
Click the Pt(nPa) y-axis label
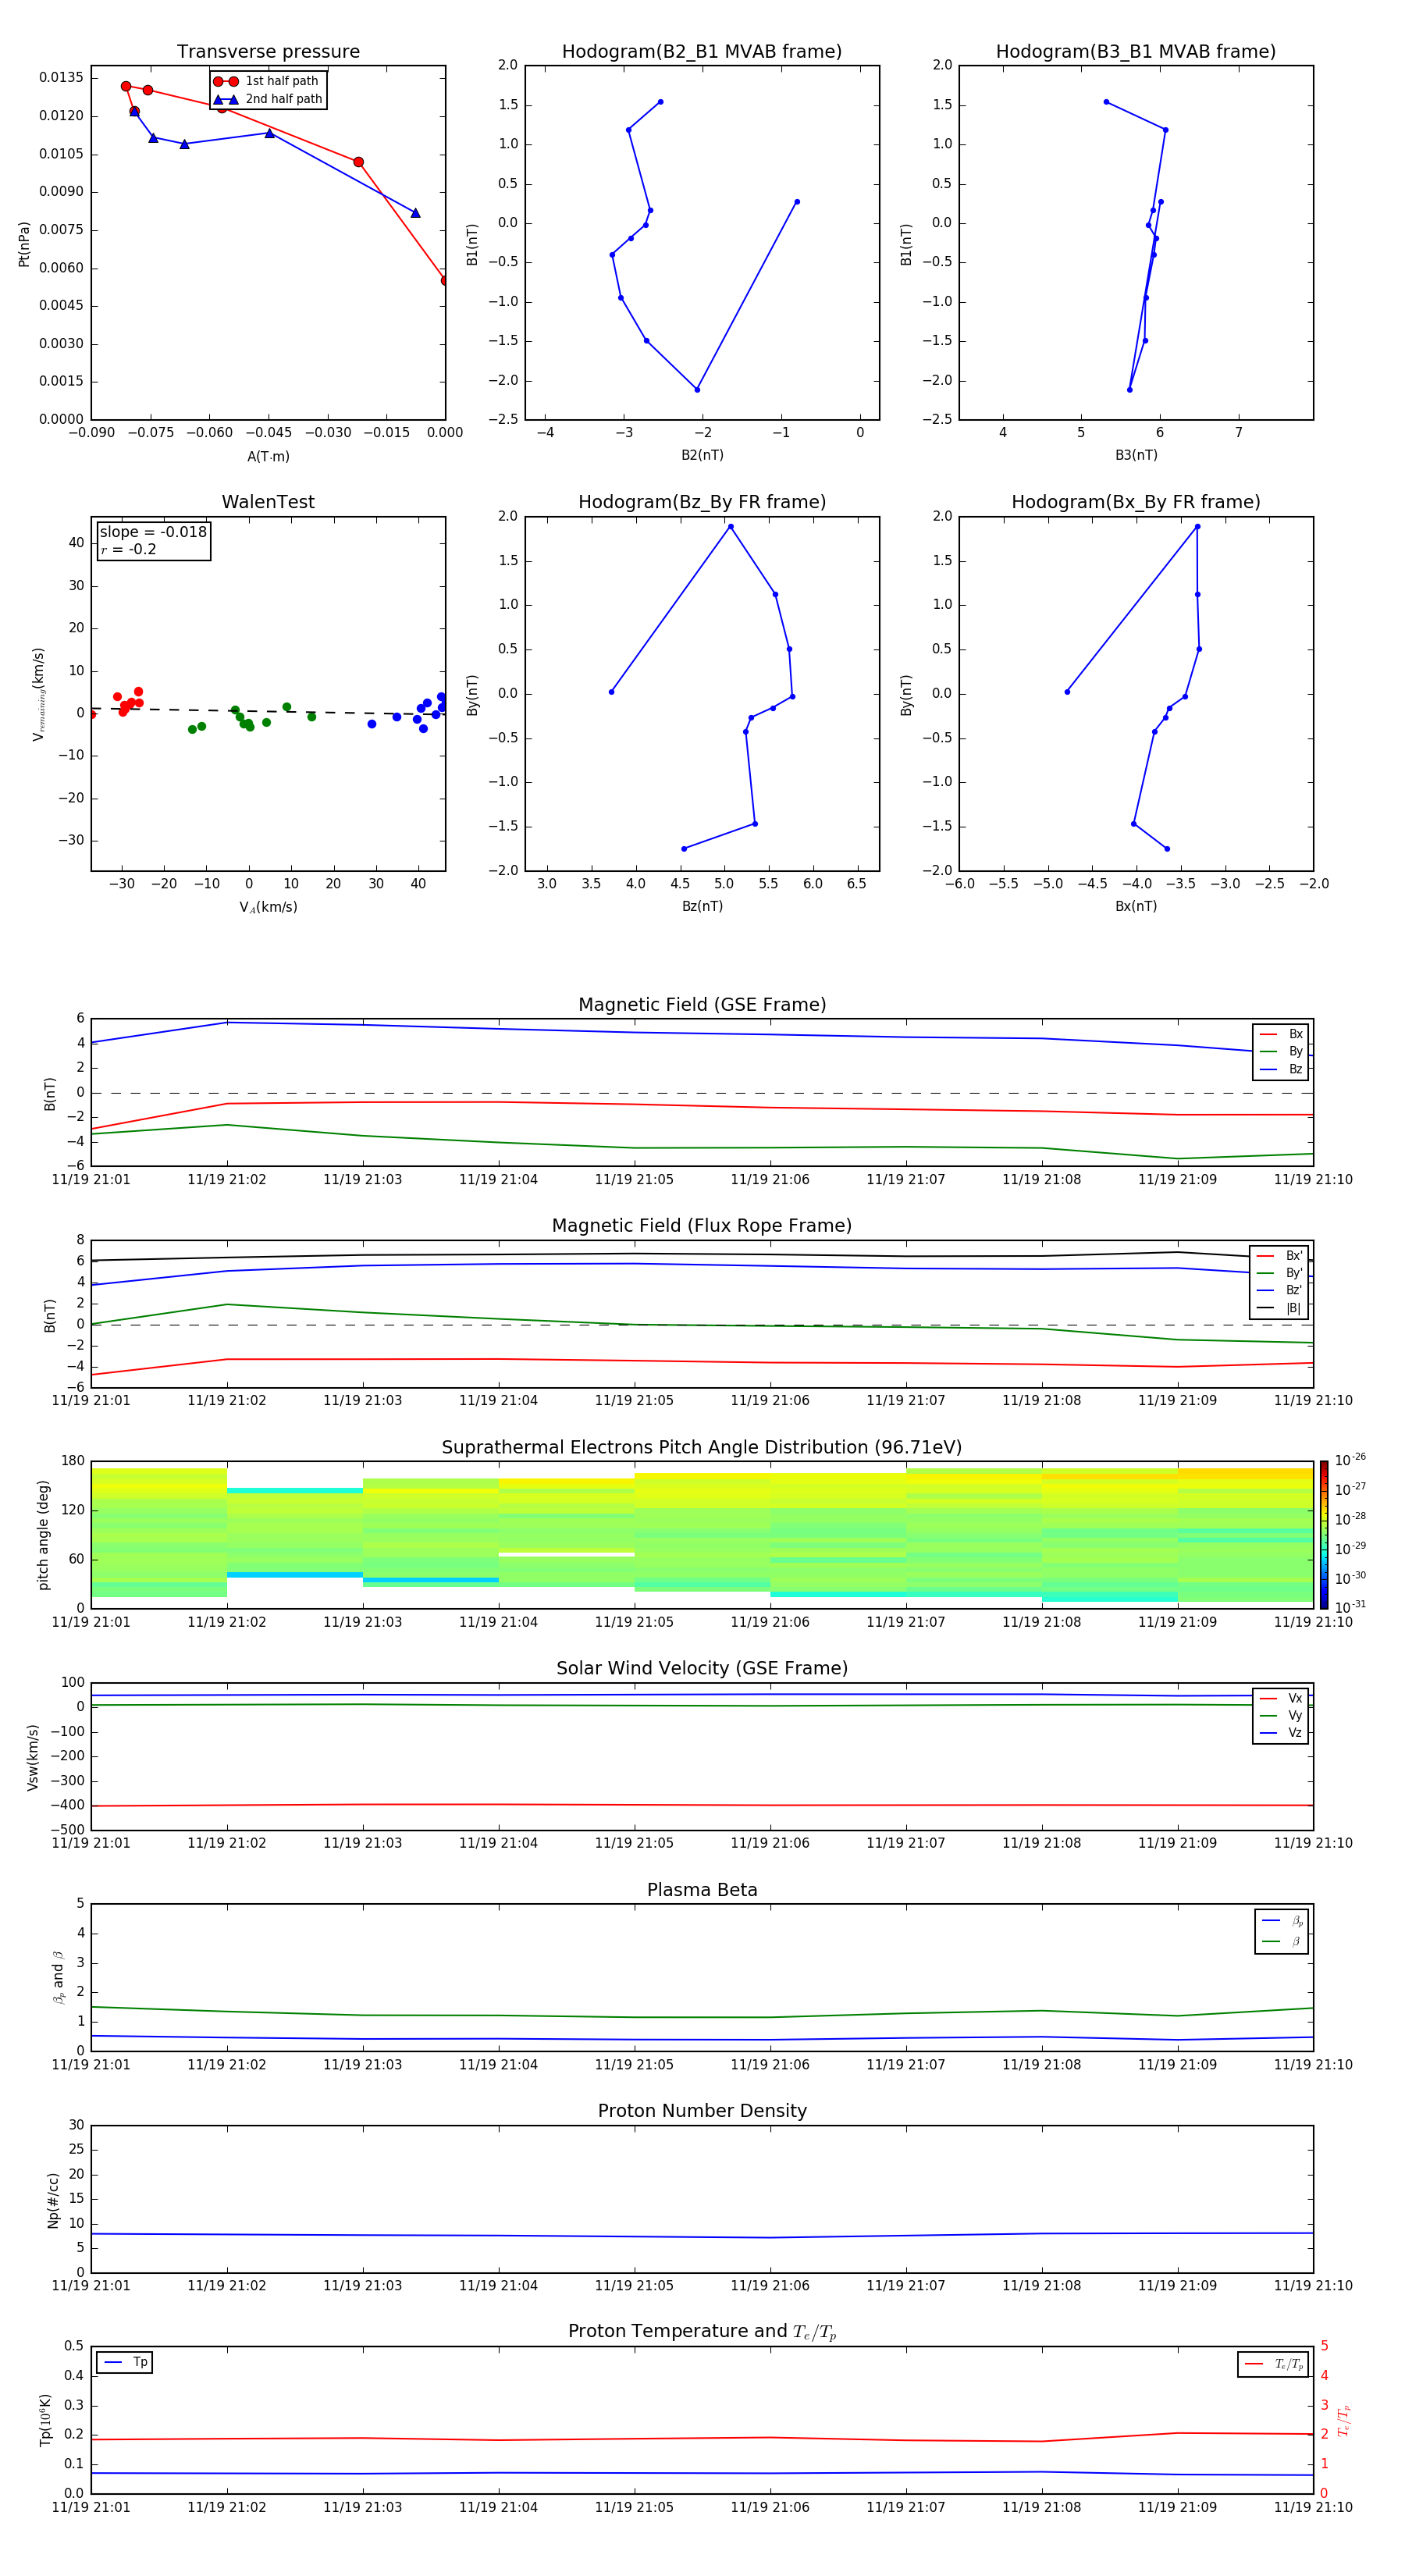point(24,244)
